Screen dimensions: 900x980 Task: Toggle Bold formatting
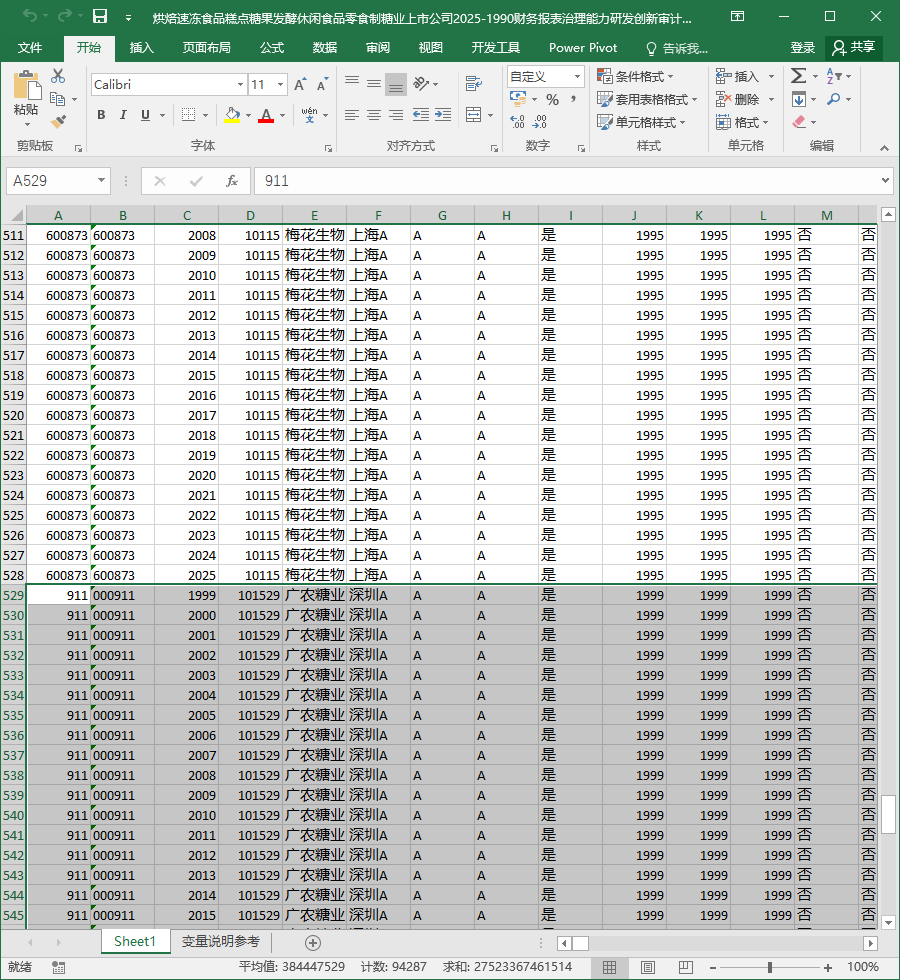pos(101,115)
